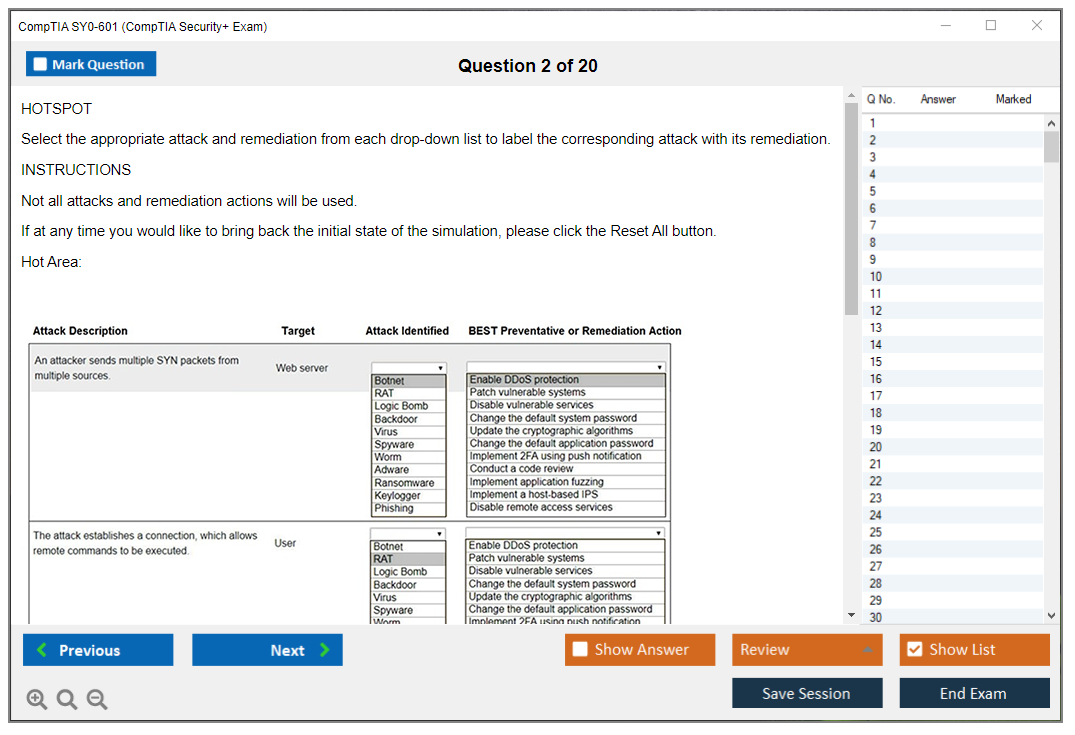Select question 10 in the list
1075x735 pixels.
click(x=876, y=277)
